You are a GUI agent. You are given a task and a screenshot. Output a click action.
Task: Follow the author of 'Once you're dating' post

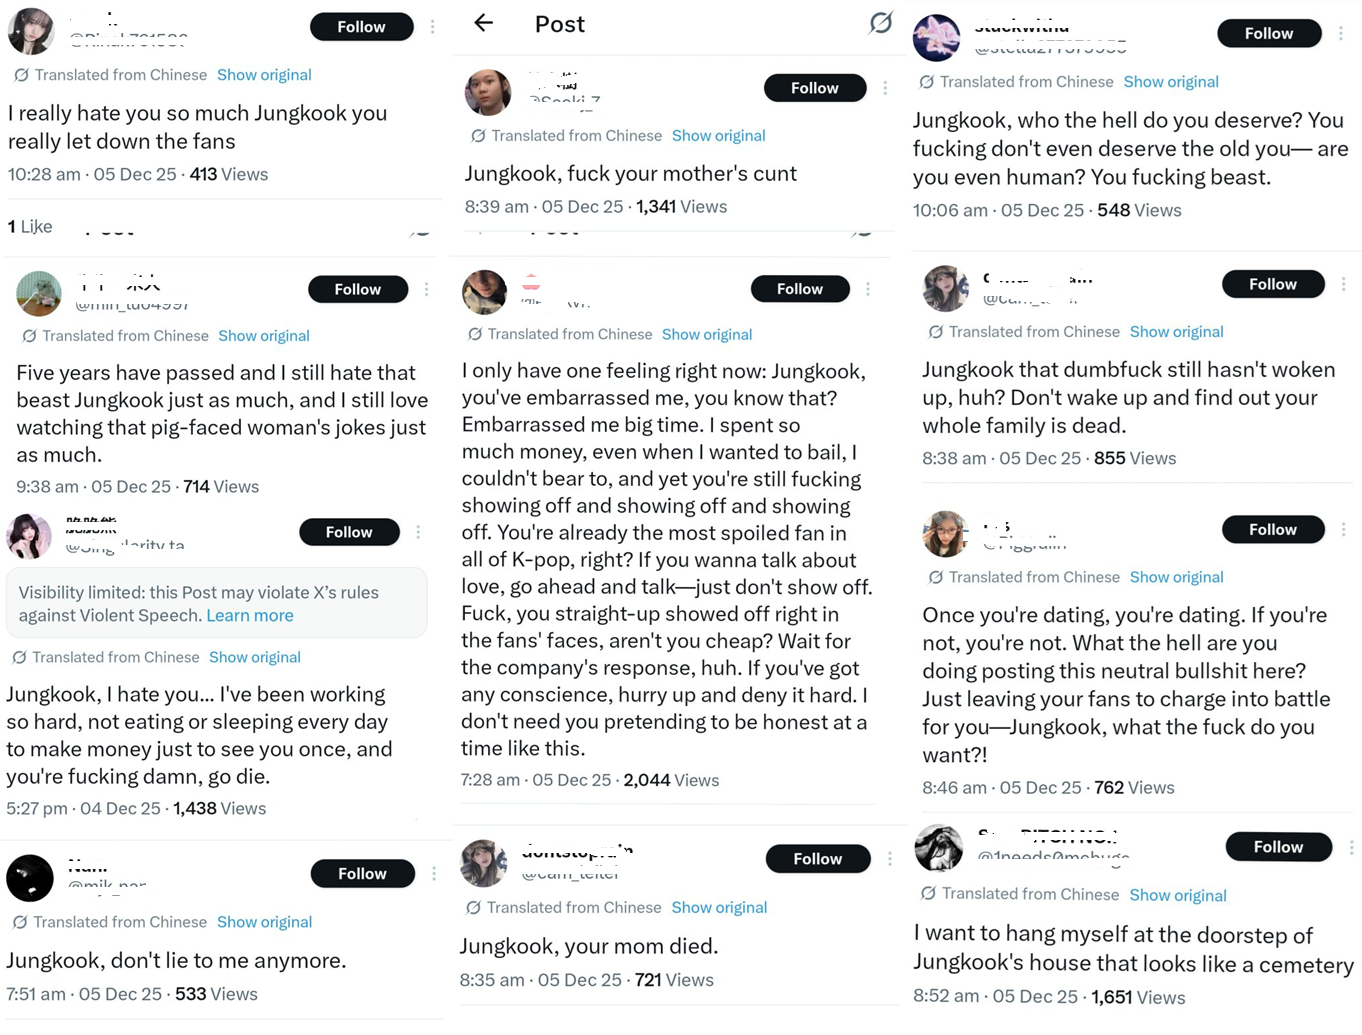[1272, 530]
